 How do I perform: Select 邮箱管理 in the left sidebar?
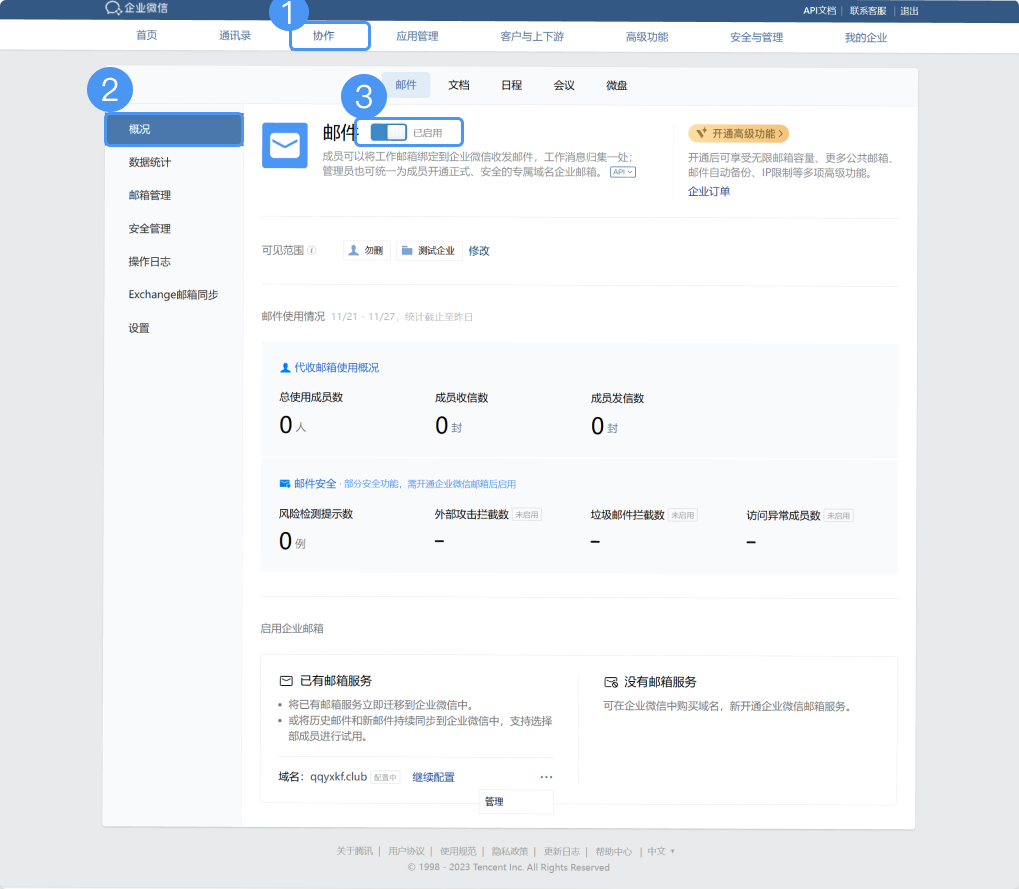[150, 195]
